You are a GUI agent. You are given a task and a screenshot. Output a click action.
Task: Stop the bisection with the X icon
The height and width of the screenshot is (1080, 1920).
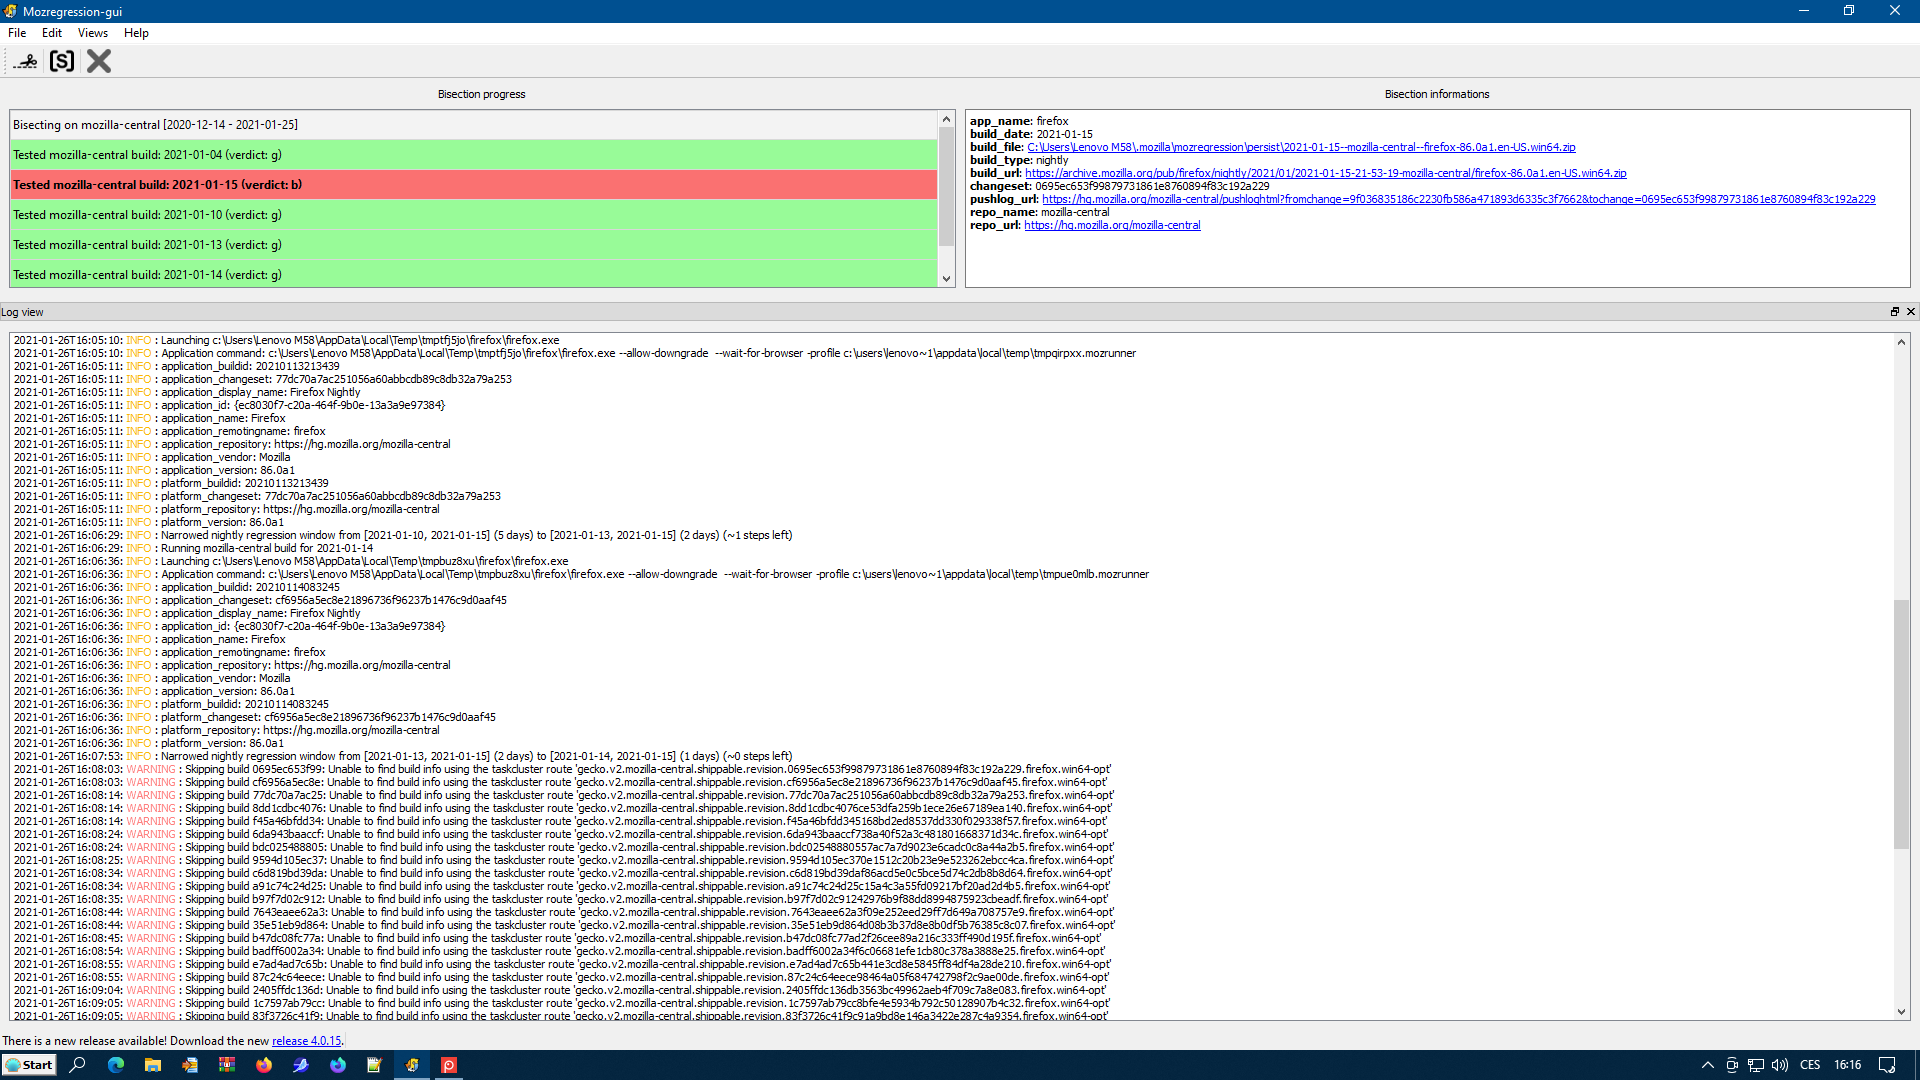point(99,61)
